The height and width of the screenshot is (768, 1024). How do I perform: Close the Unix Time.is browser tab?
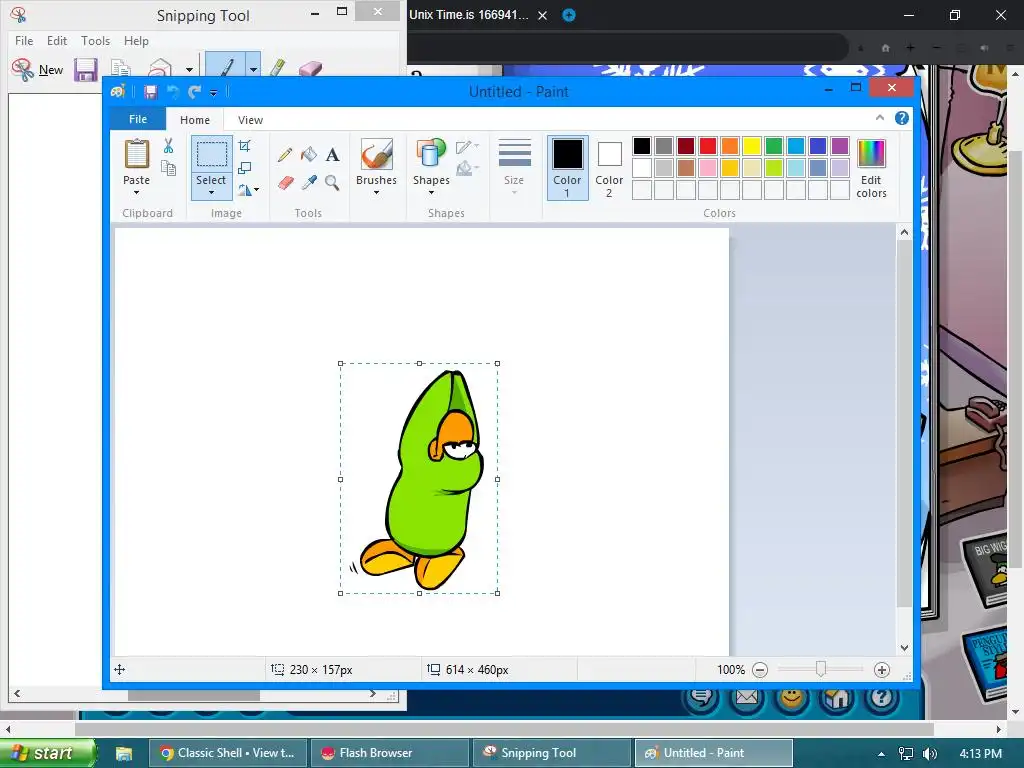pos(543,16)
